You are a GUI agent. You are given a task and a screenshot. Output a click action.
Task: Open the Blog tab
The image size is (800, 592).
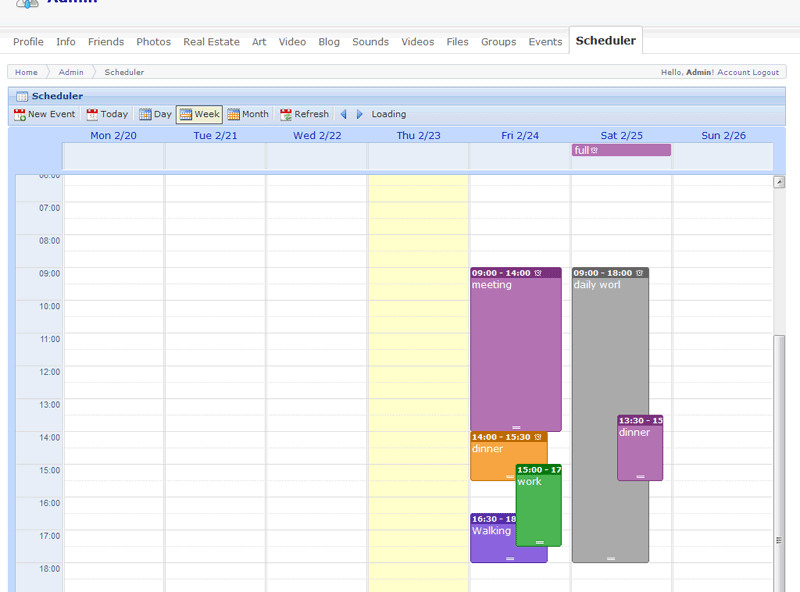tap(329, 42)
